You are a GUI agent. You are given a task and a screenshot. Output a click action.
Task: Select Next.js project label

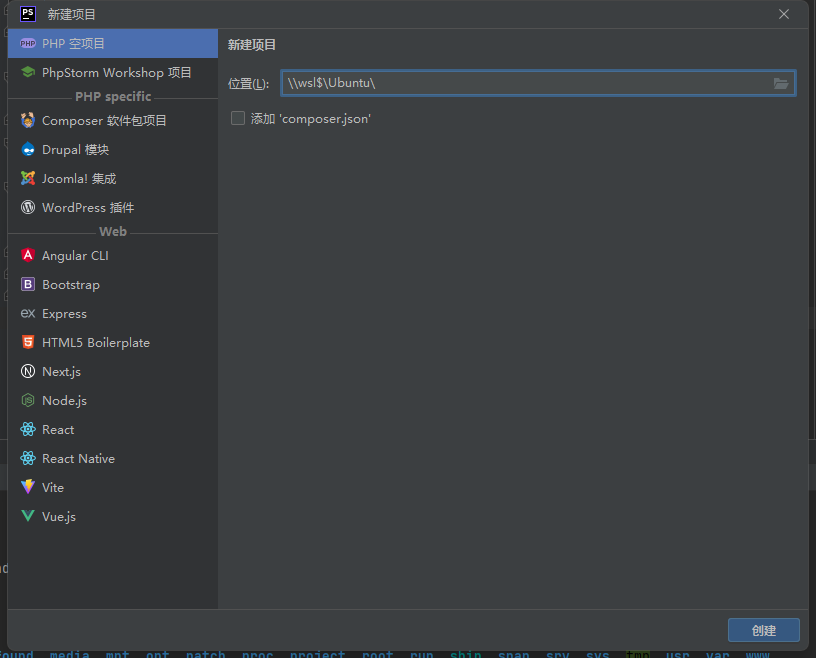(61, 372)
